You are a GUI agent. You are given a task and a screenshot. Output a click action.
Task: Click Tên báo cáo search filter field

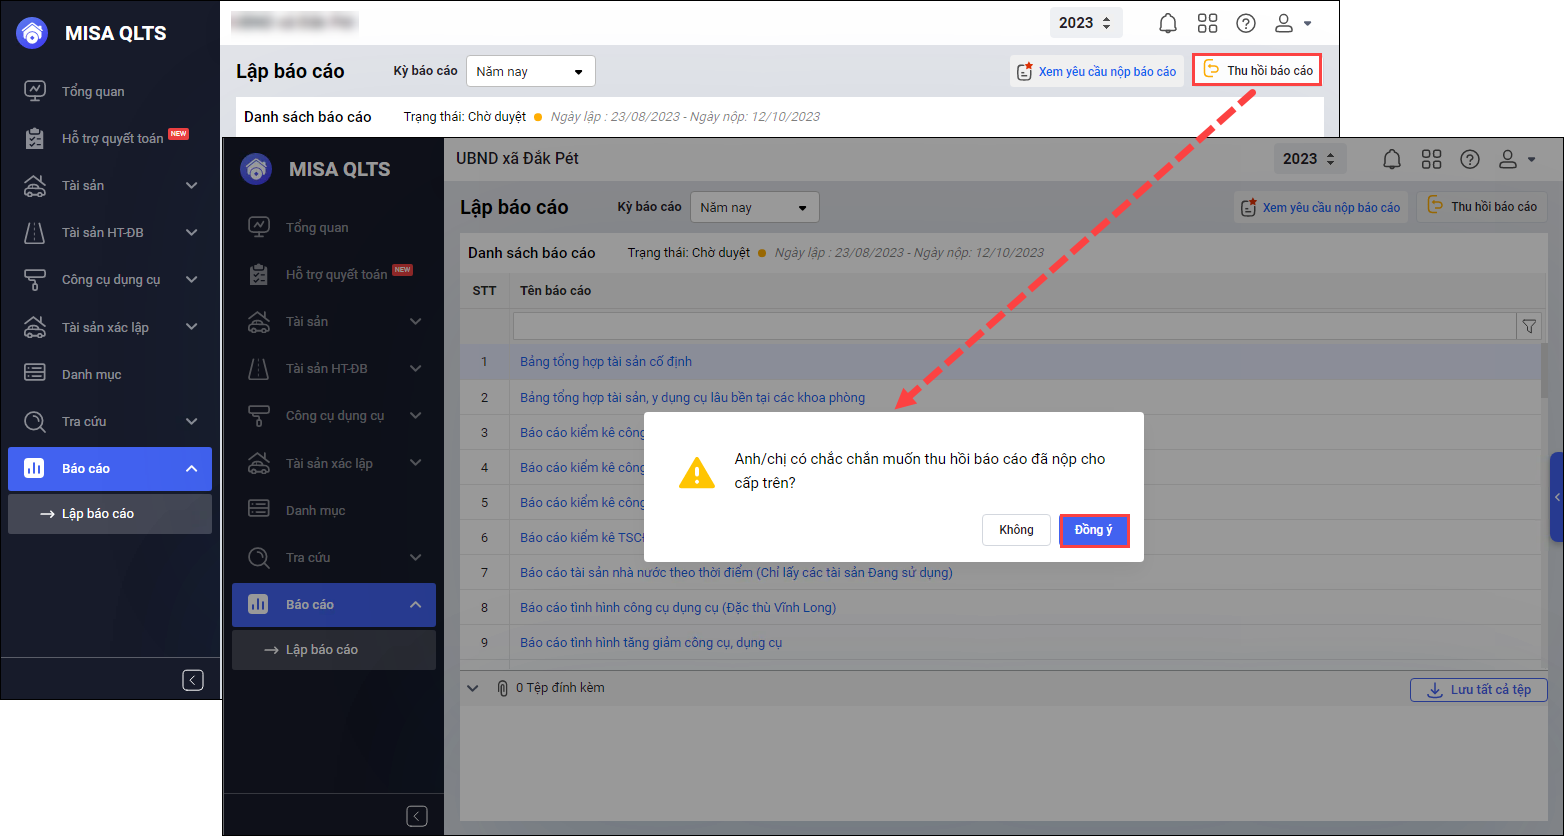1015,326
